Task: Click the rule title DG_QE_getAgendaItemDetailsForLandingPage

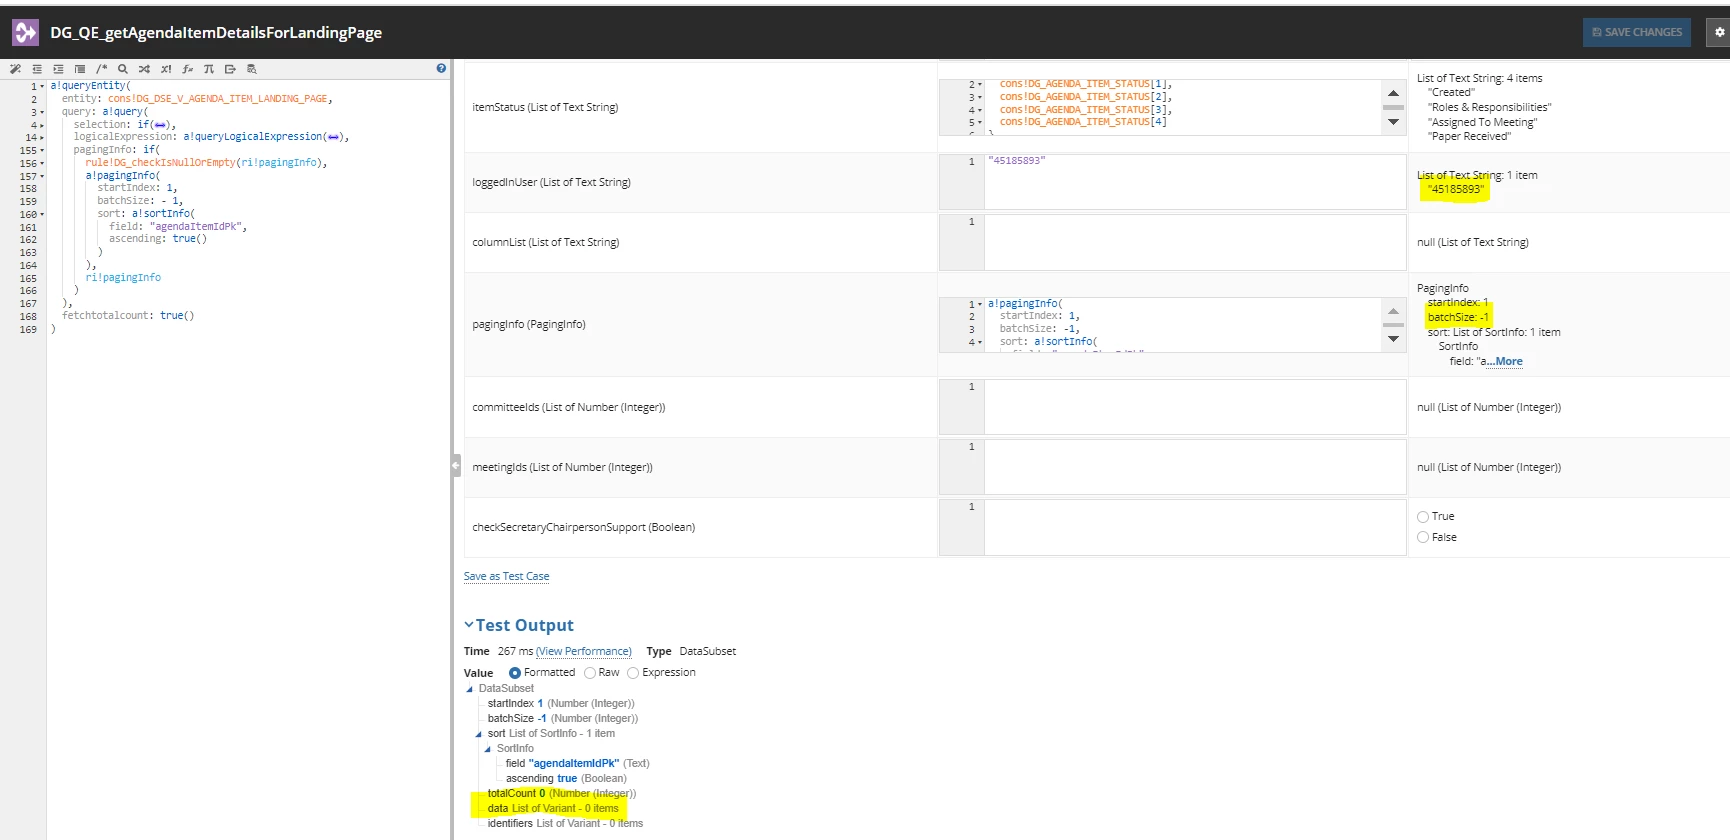Action: (x=216, y=32)
